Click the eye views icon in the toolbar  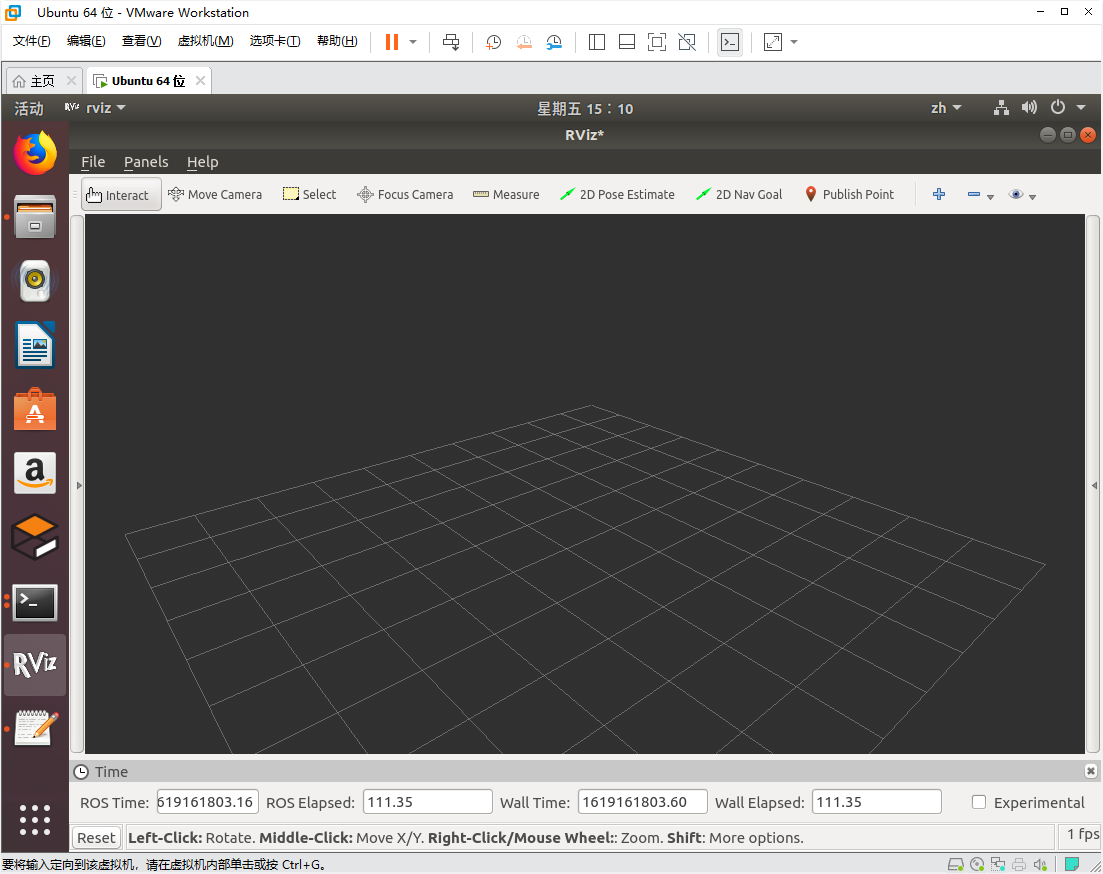click(1016, 194)
